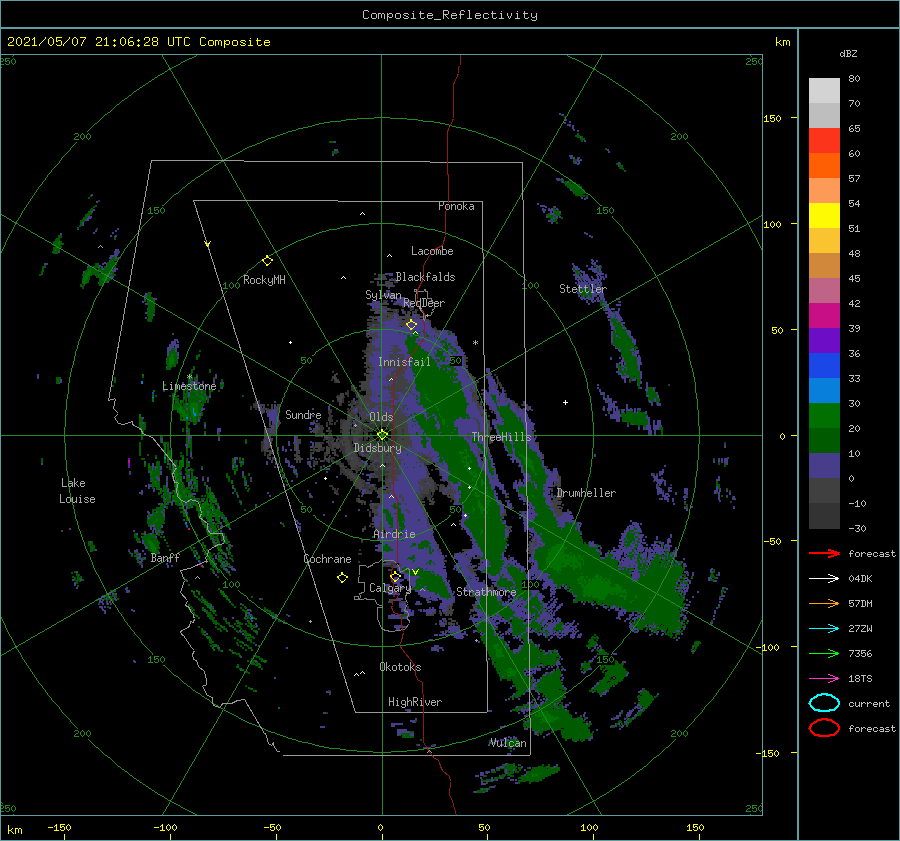The image size is (900, 841).
Task: Click the 80 dBZ scale value
Action: pyautogui.click(x=854, y=78)
